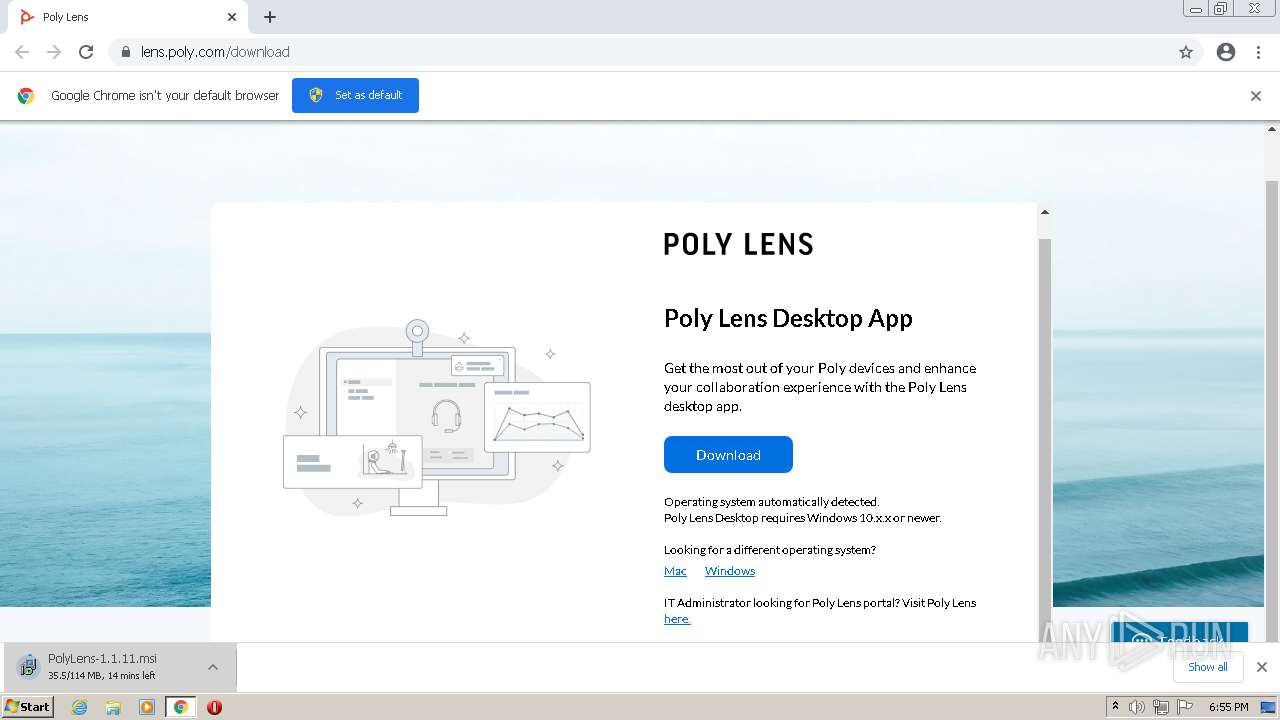
Task: Show hidden system tray icons
Action: pos(1116,706)
